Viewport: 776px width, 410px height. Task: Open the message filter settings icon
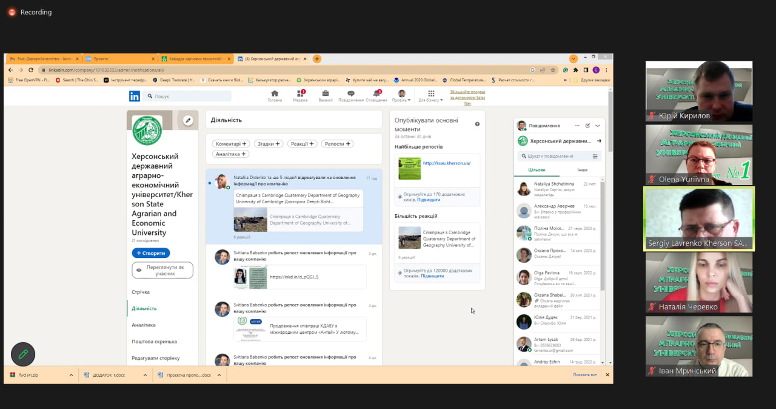tap(595, 156)
